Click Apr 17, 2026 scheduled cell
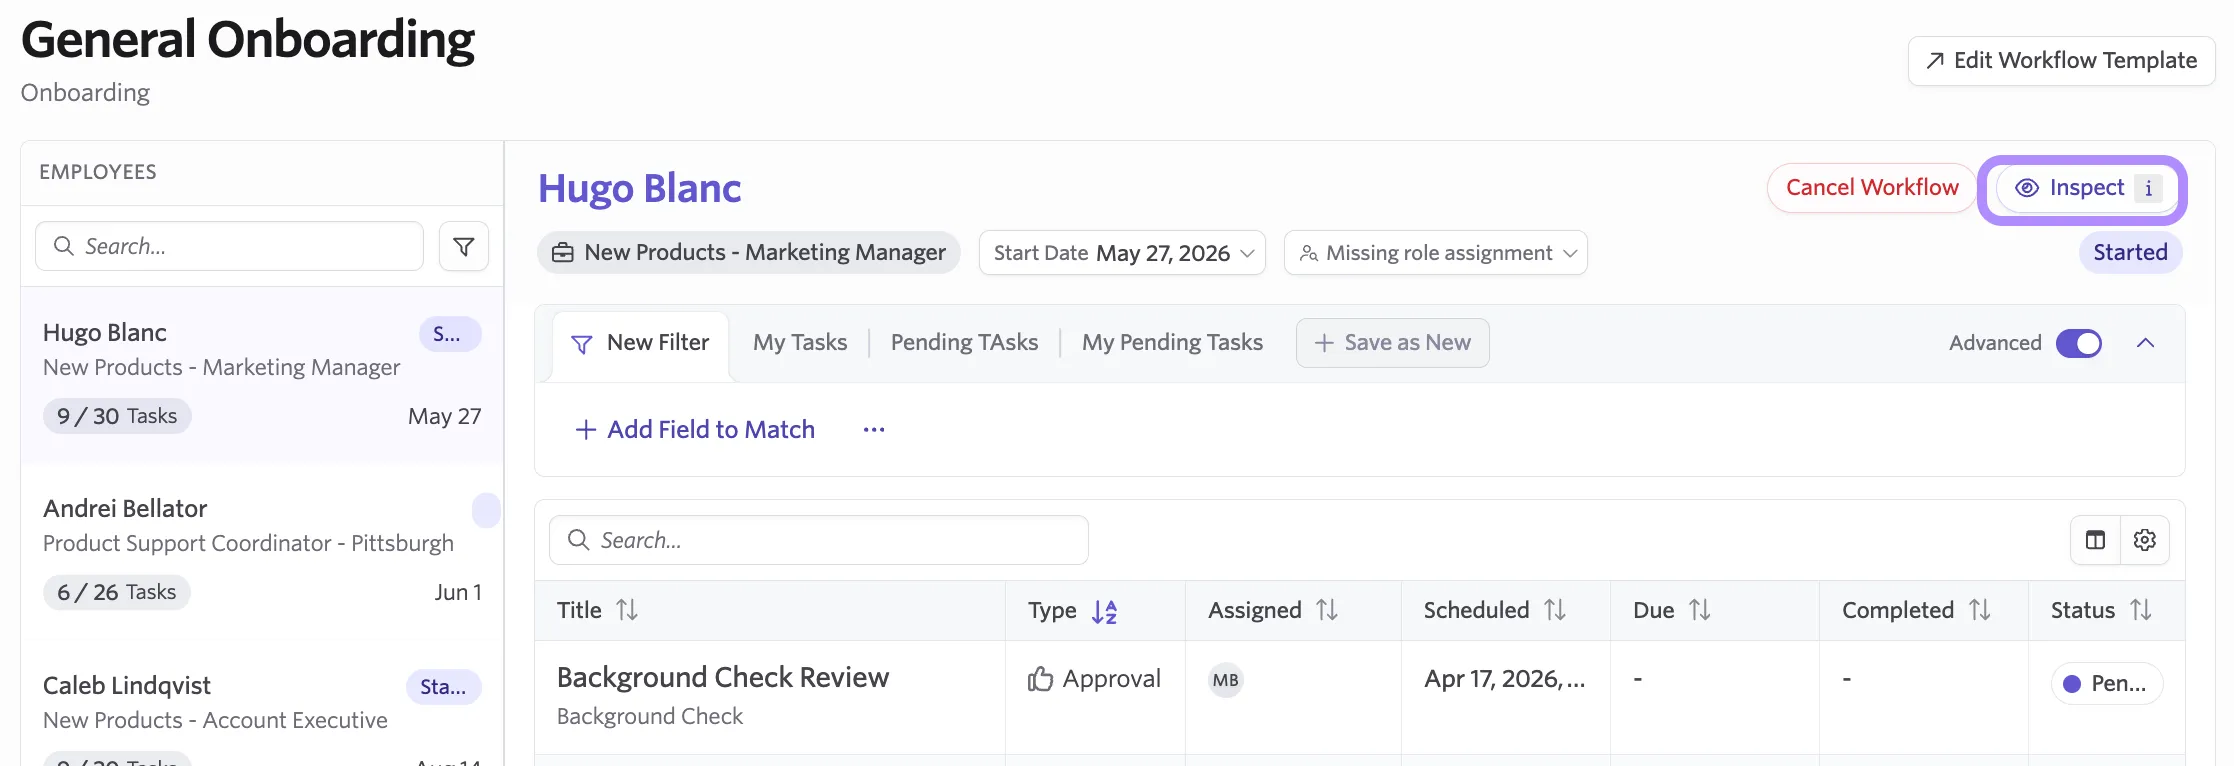Screen dimensions: 2234x766 (1505, 679)
